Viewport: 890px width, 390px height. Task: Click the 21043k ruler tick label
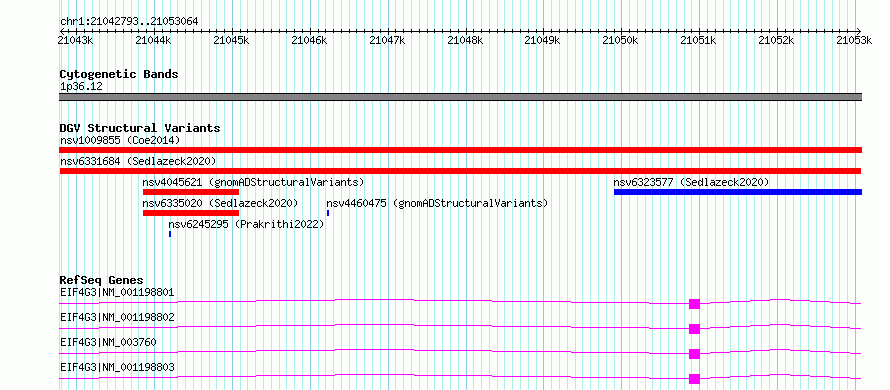tap(75, 40)
